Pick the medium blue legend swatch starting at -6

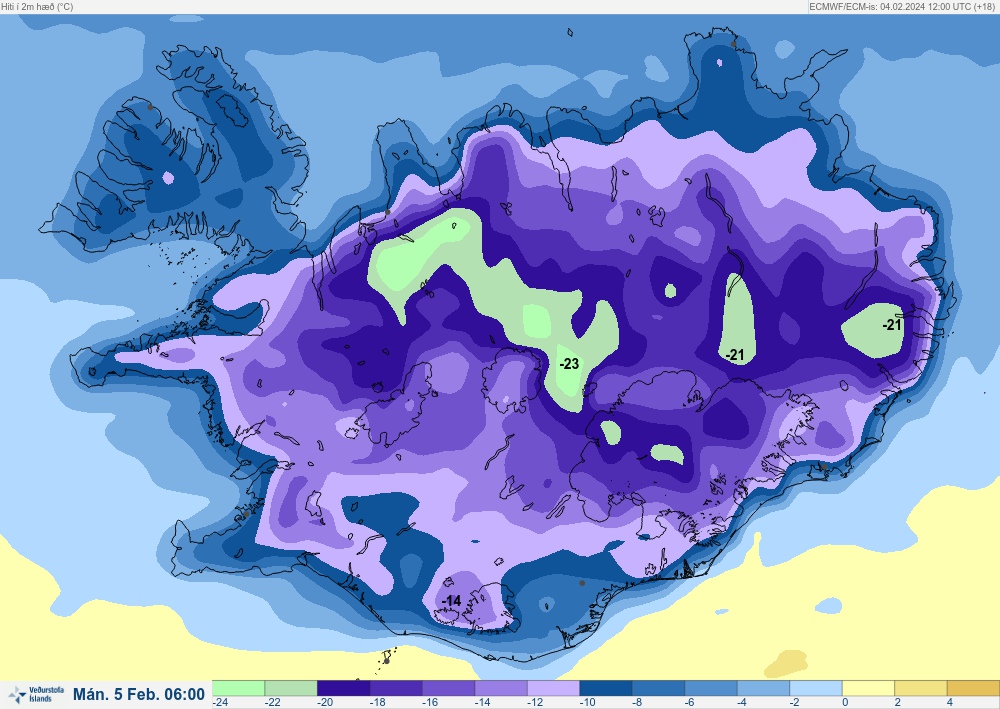[711, 688]
